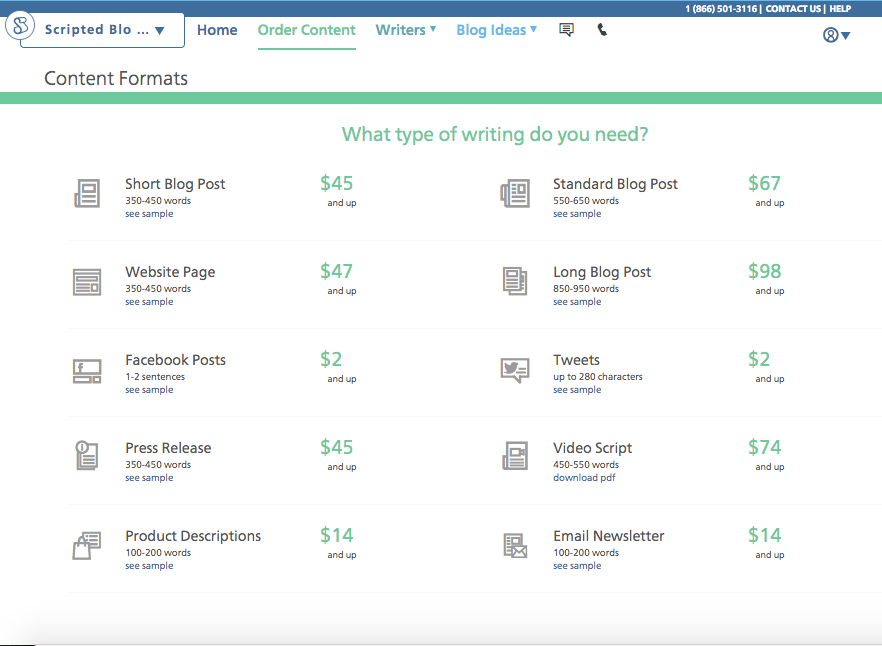Choose the Video Script title

click(592, 448)
